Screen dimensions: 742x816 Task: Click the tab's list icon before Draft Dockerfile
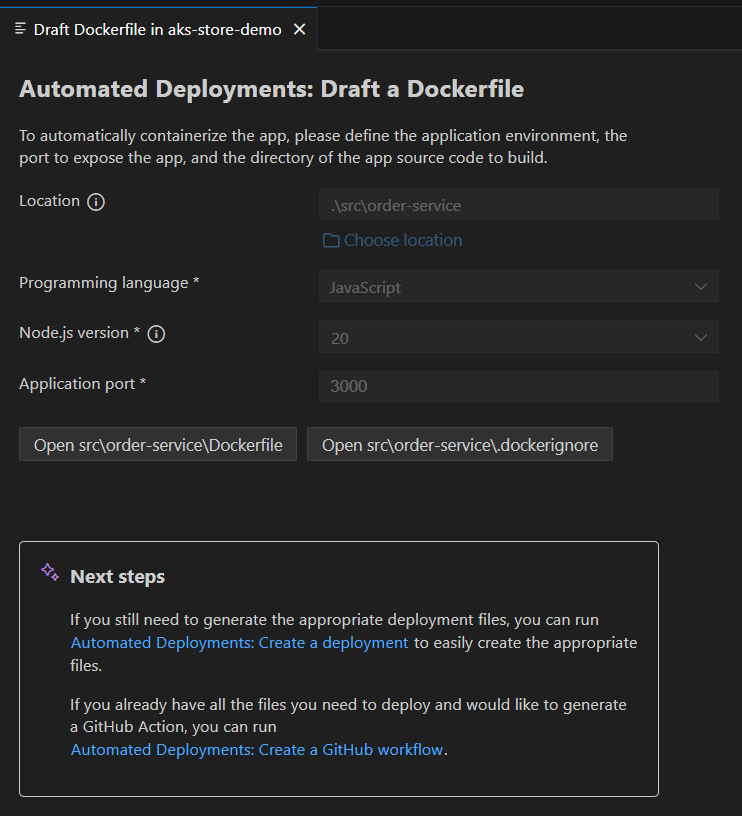(20, 29)
